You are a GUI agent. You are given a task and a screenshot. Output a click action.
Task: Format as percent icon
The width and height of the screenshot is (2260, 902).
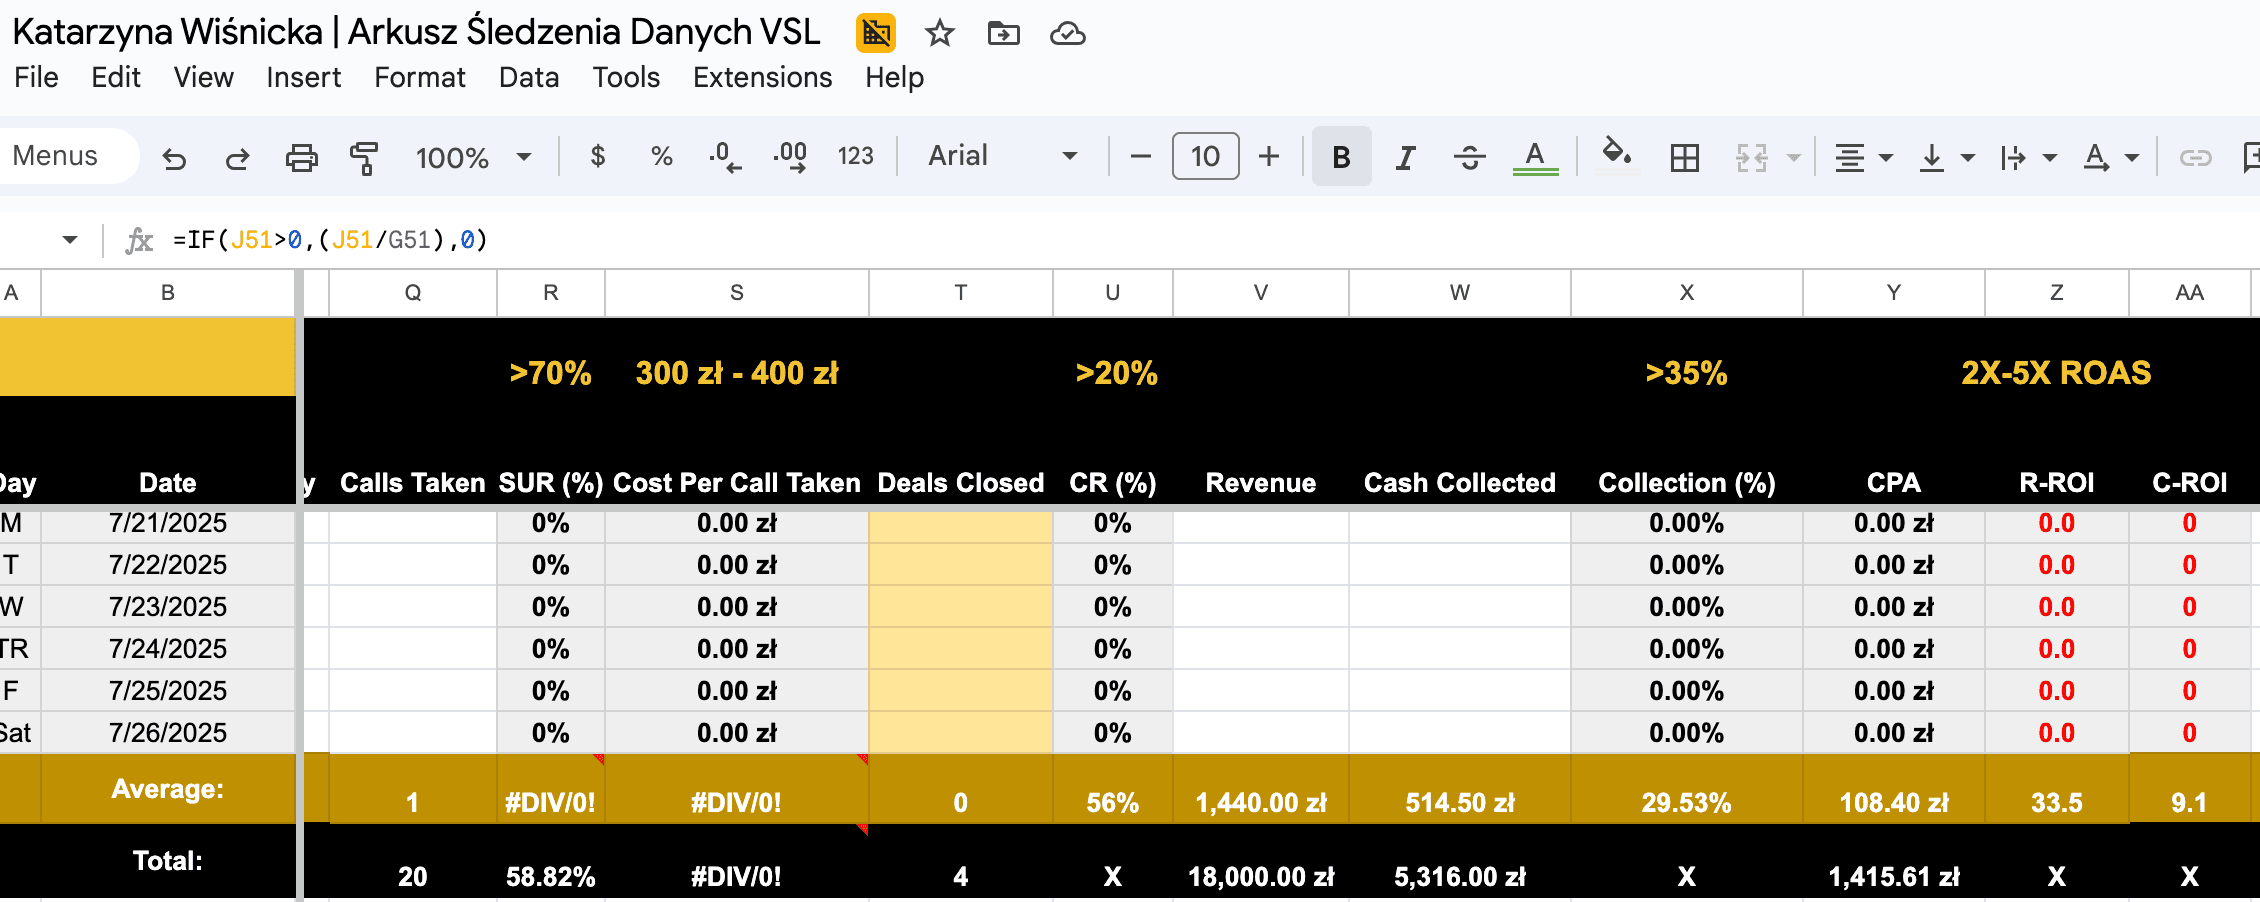click(661, 156)
